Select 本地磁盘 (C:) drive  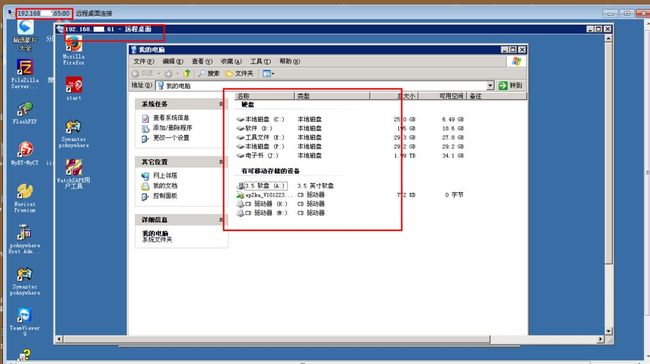pos(260,119)
